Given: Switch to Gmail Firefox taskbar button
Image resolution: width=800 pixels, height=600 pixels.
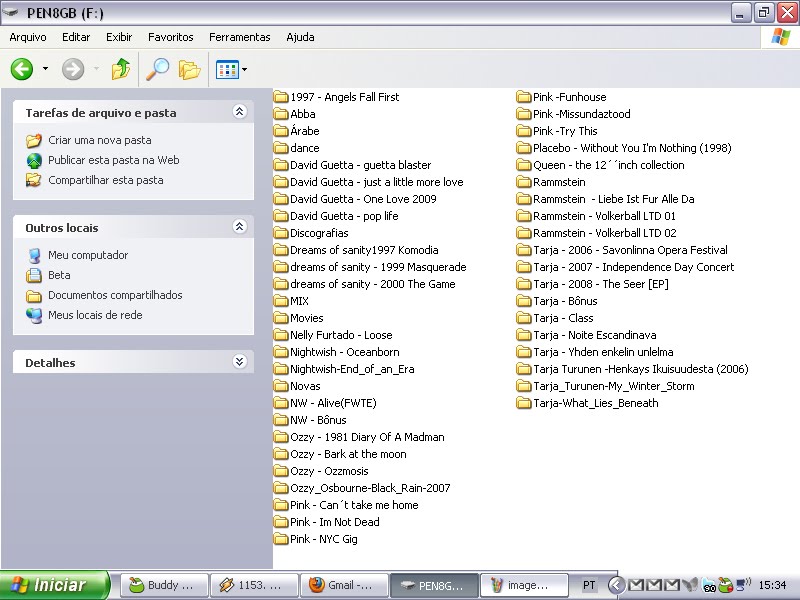Looking at the screenshot, I should point(344,585).
